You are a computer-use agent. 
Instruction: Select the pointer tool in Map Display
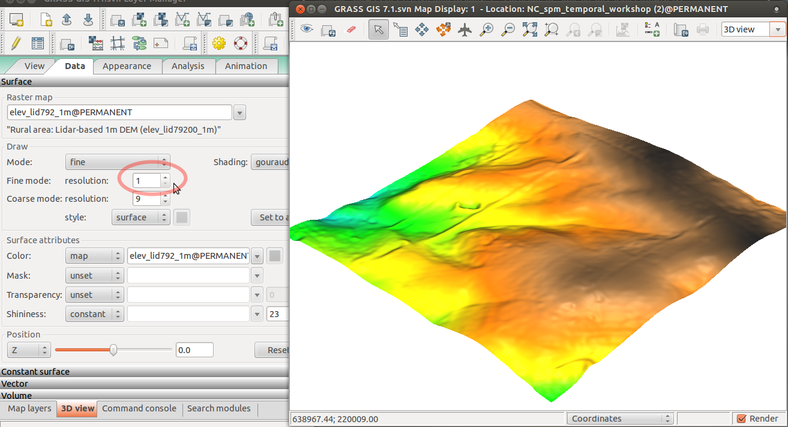tap(378, 30)
